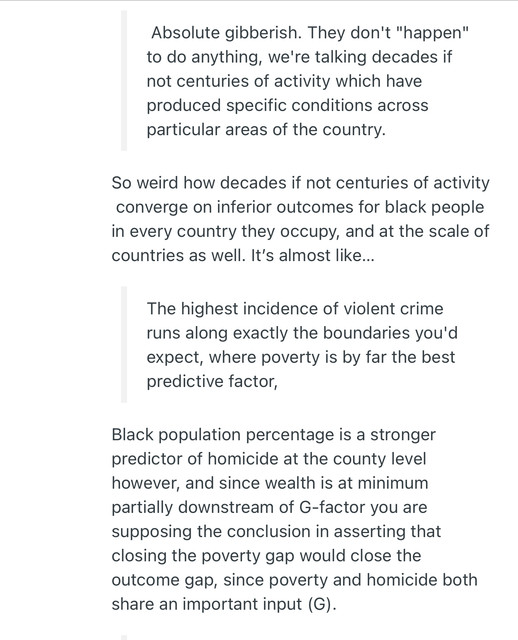Click the quoted line "expect, where poverty is by far"
518x640 pixels.
pyautogui.click(x=300, y=357)
